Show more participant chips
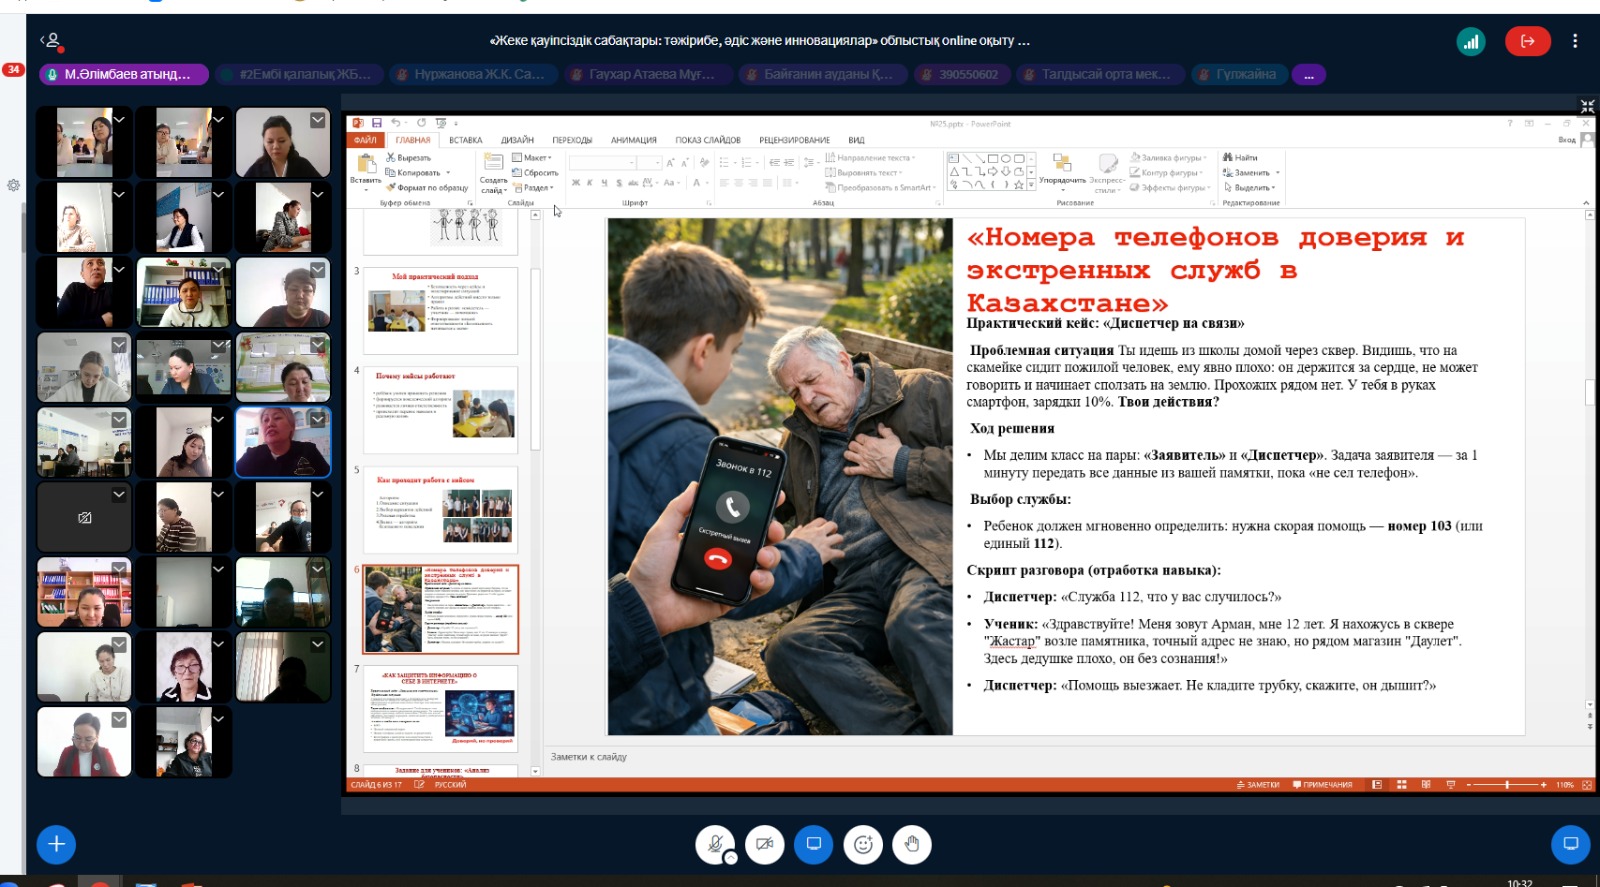1600x887 pixels. tap(1308, 75)
